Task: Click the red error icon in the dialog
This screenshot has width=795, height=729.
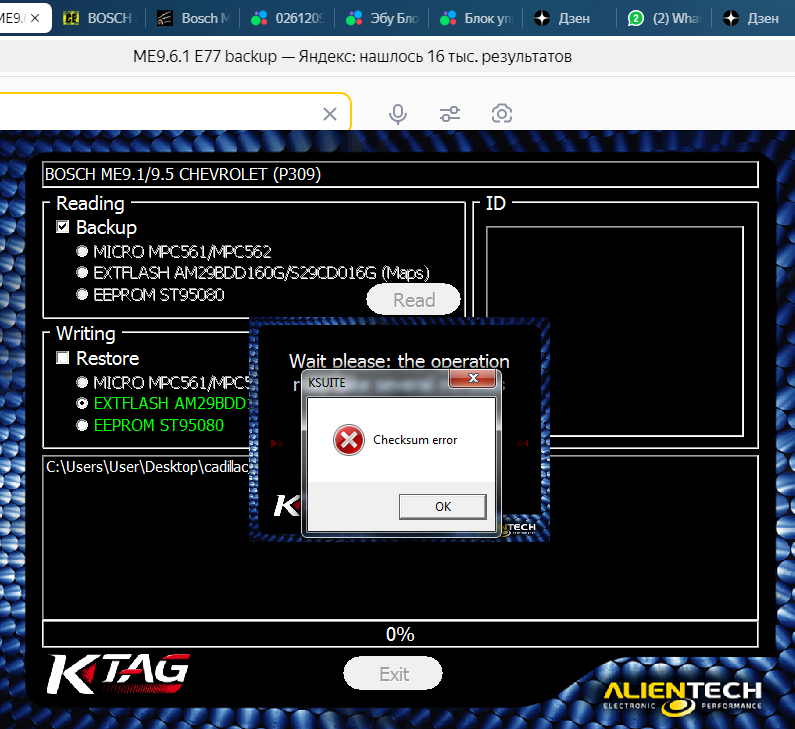Action: pyautogui.click(x=348, y=440)
